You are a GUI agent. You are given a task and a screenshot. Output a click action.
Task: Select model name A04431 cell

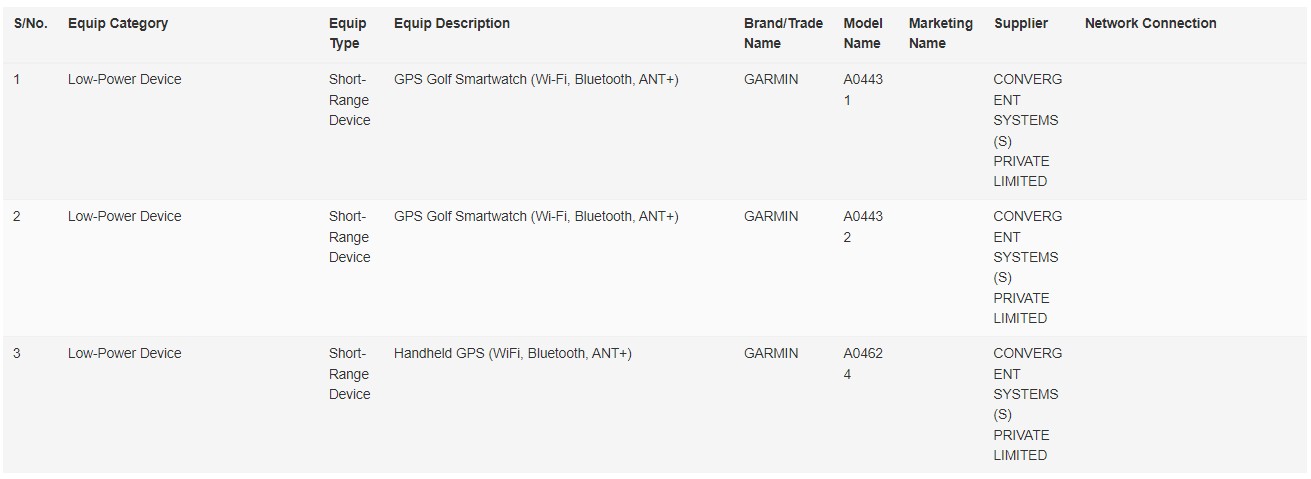tap(863, 89)
